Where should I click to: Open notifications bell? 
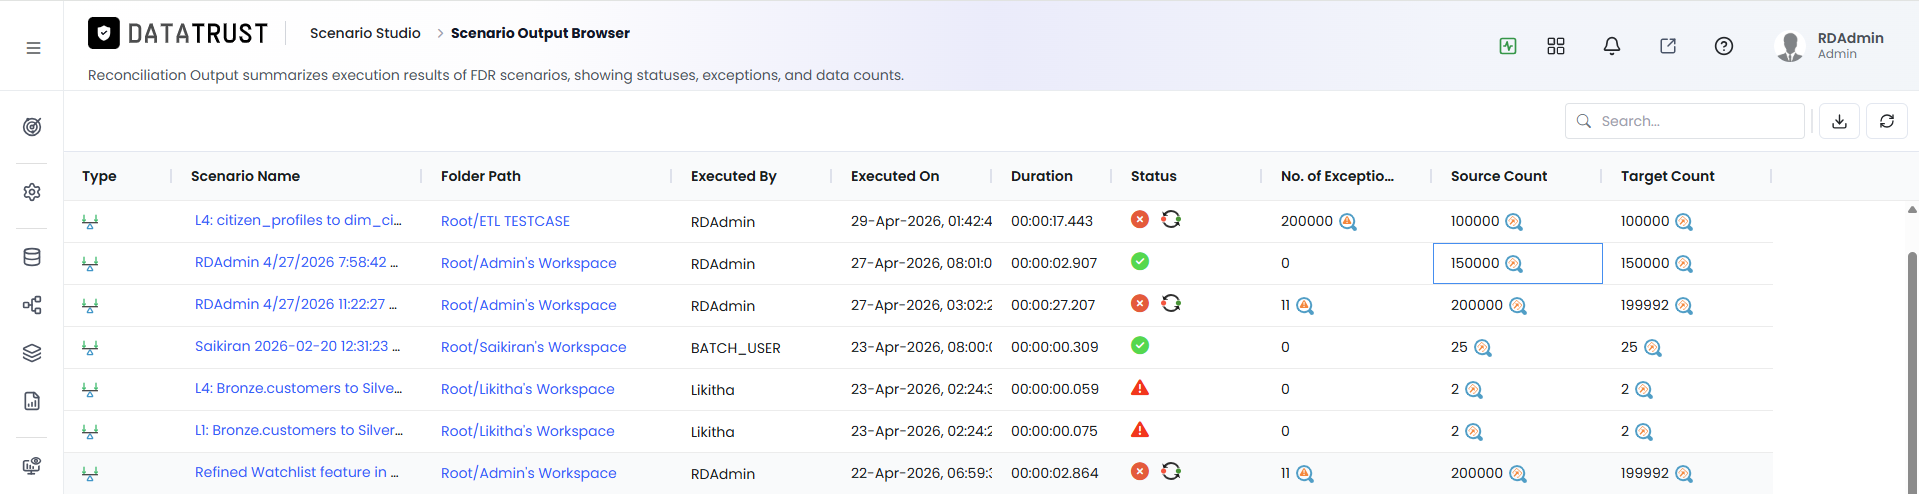[x=1612, y=46]
